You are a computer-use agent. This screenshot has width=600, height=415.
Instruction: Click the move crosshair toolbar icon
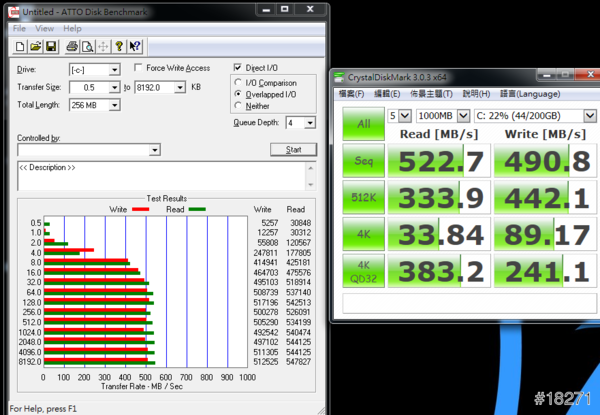102,46
